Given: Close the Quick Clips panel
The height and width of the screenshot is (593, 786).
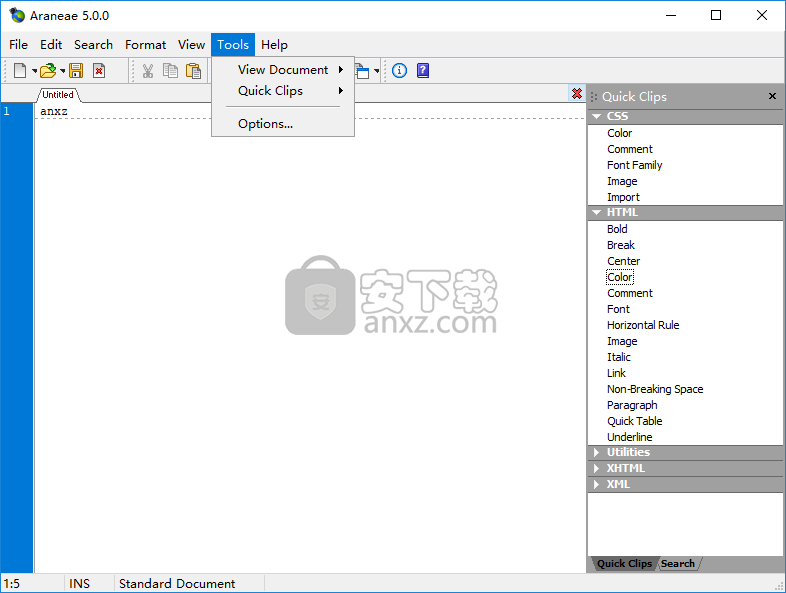Looking at the screenshot, I should pyautogui.click(x=772, y=96).
